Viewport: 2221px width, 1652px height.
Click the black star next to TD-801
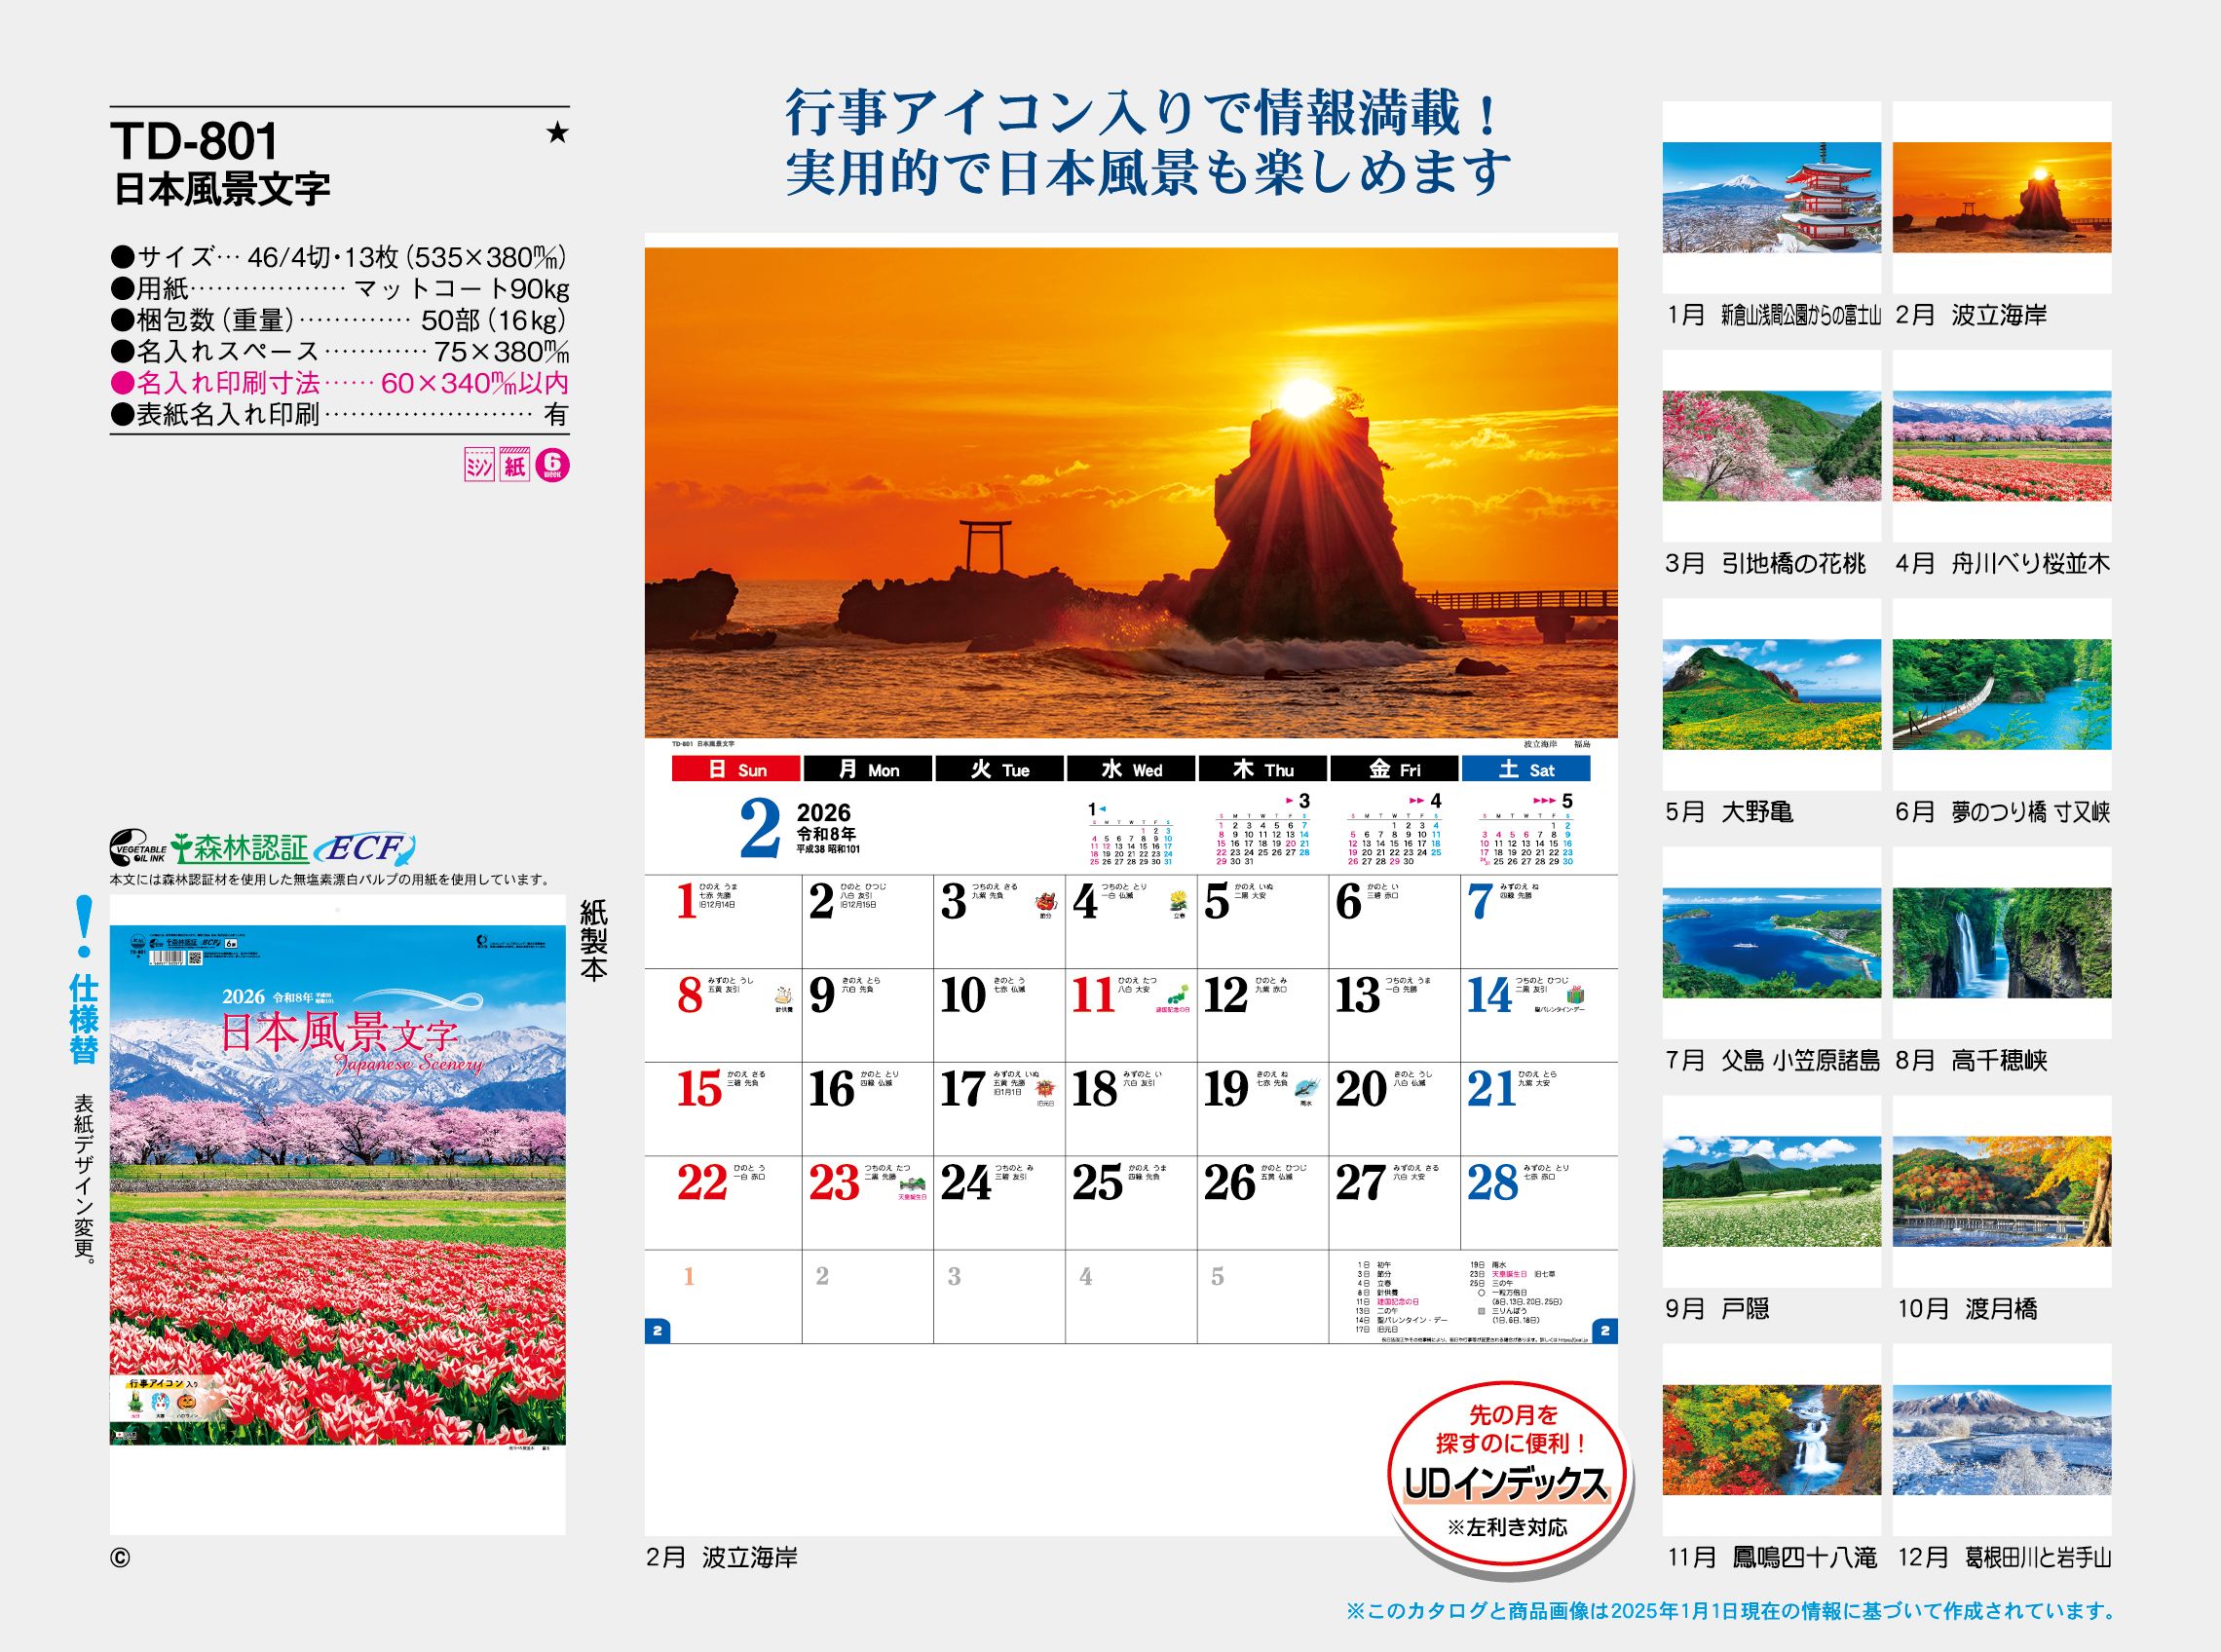coord(557,133)
